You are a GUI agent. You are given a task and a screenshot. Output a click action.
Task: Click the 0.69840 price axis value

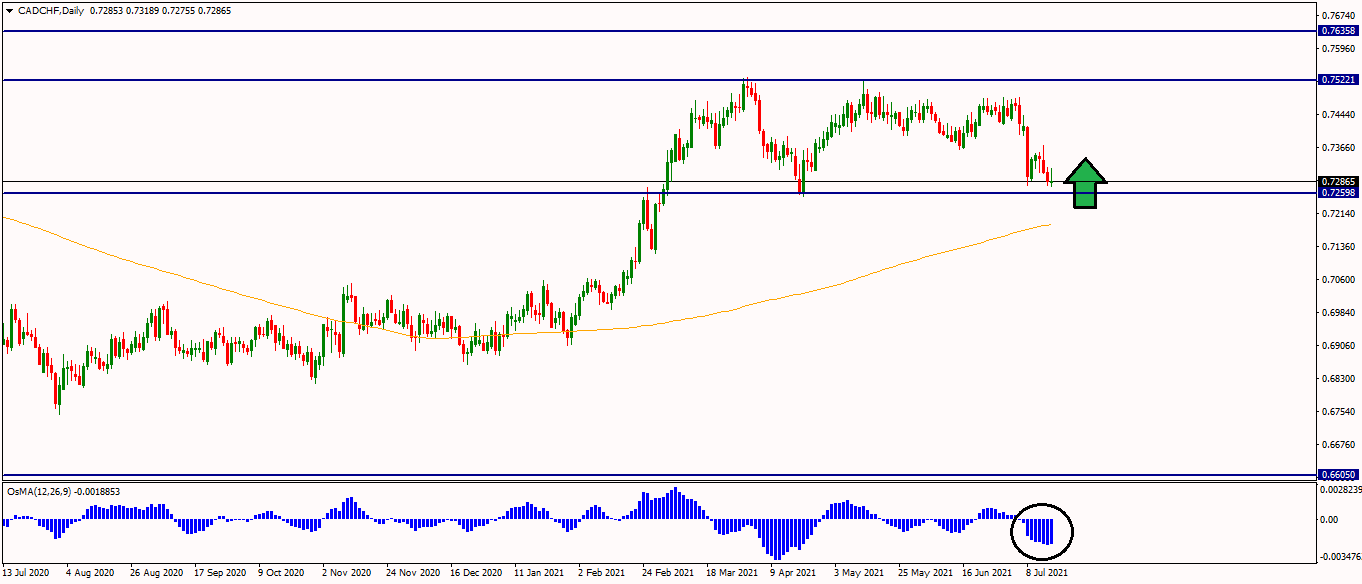point(1338,313)
